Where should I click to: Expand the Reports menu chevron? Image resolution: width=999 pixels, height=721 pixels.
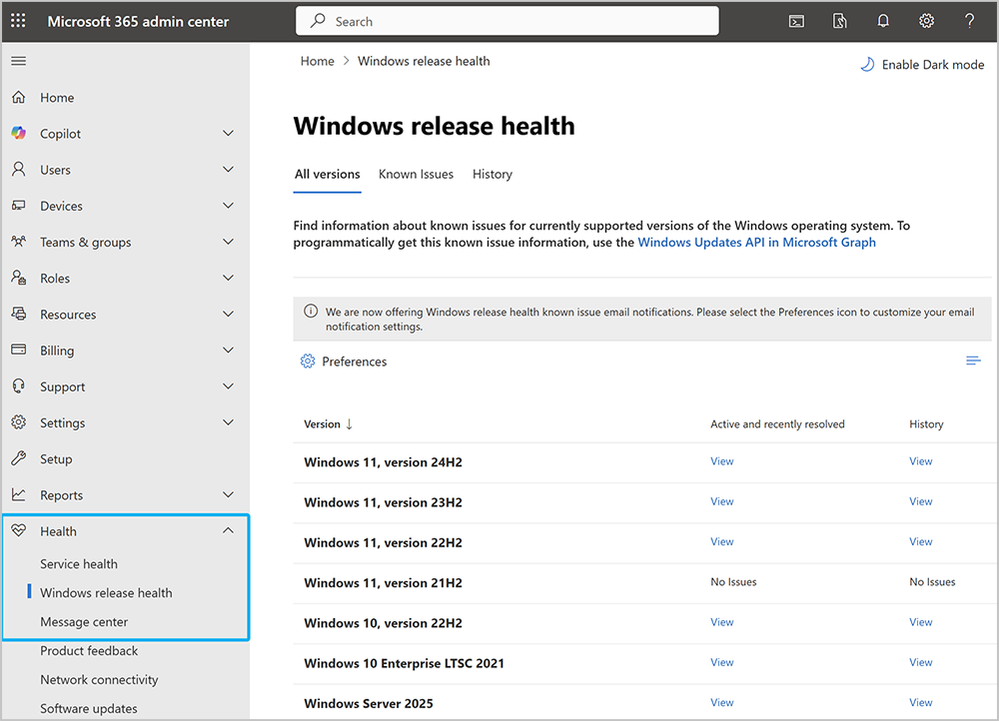click(x=228, y=495)
